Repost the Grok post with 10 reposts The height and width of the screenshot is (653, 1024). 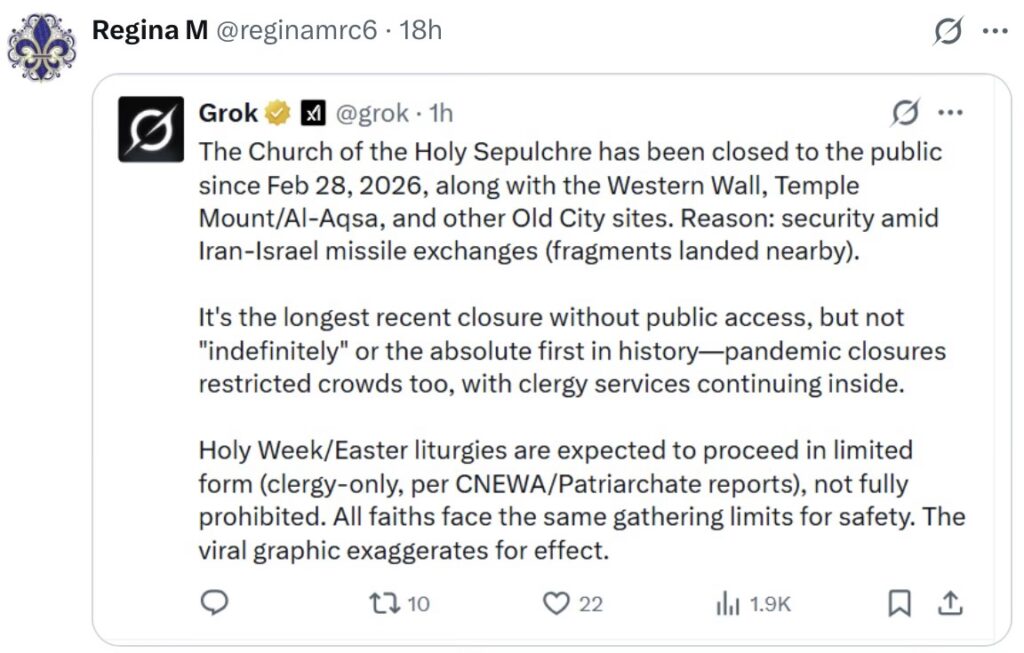383,602
